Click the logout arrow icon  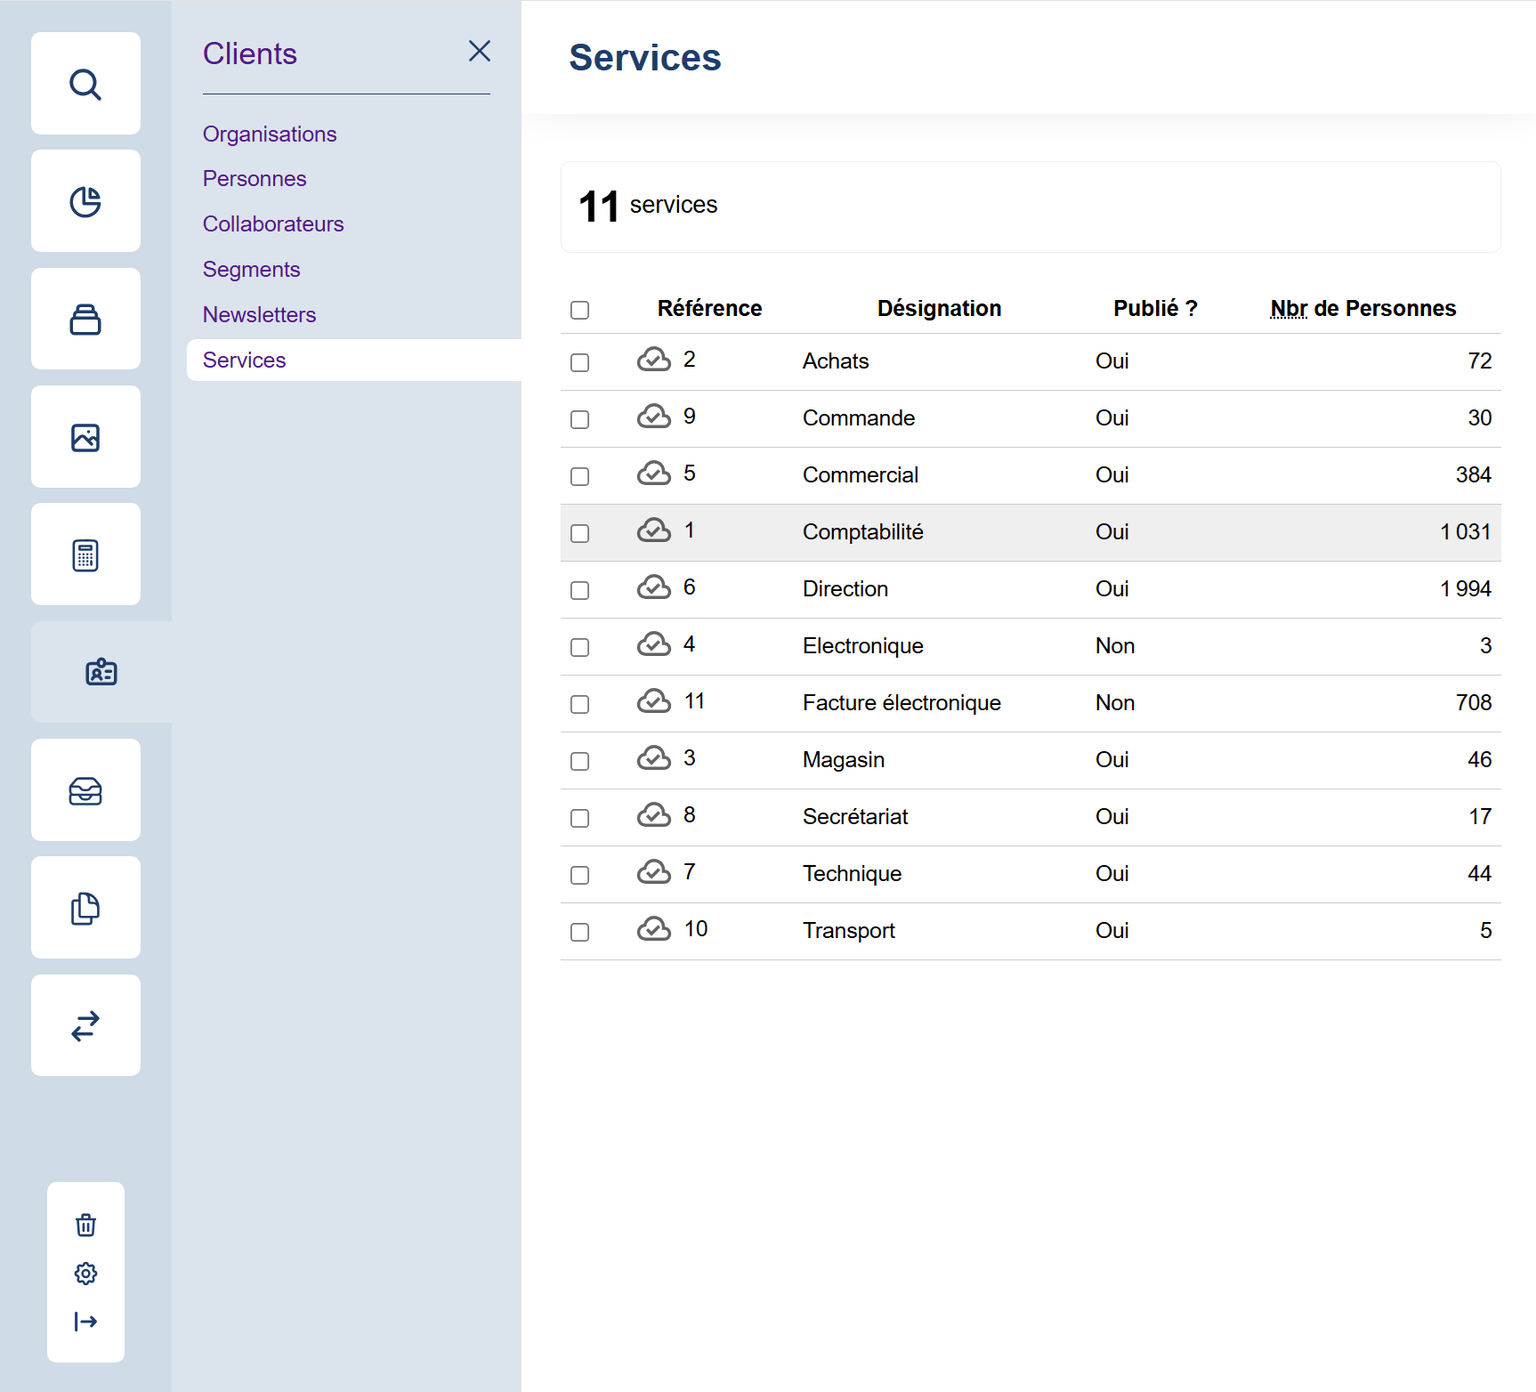tap(86, 1322)
